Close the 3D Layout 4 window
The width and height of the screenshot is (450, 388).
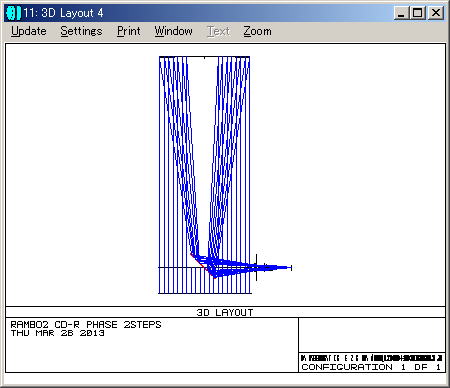click(435, 13)
